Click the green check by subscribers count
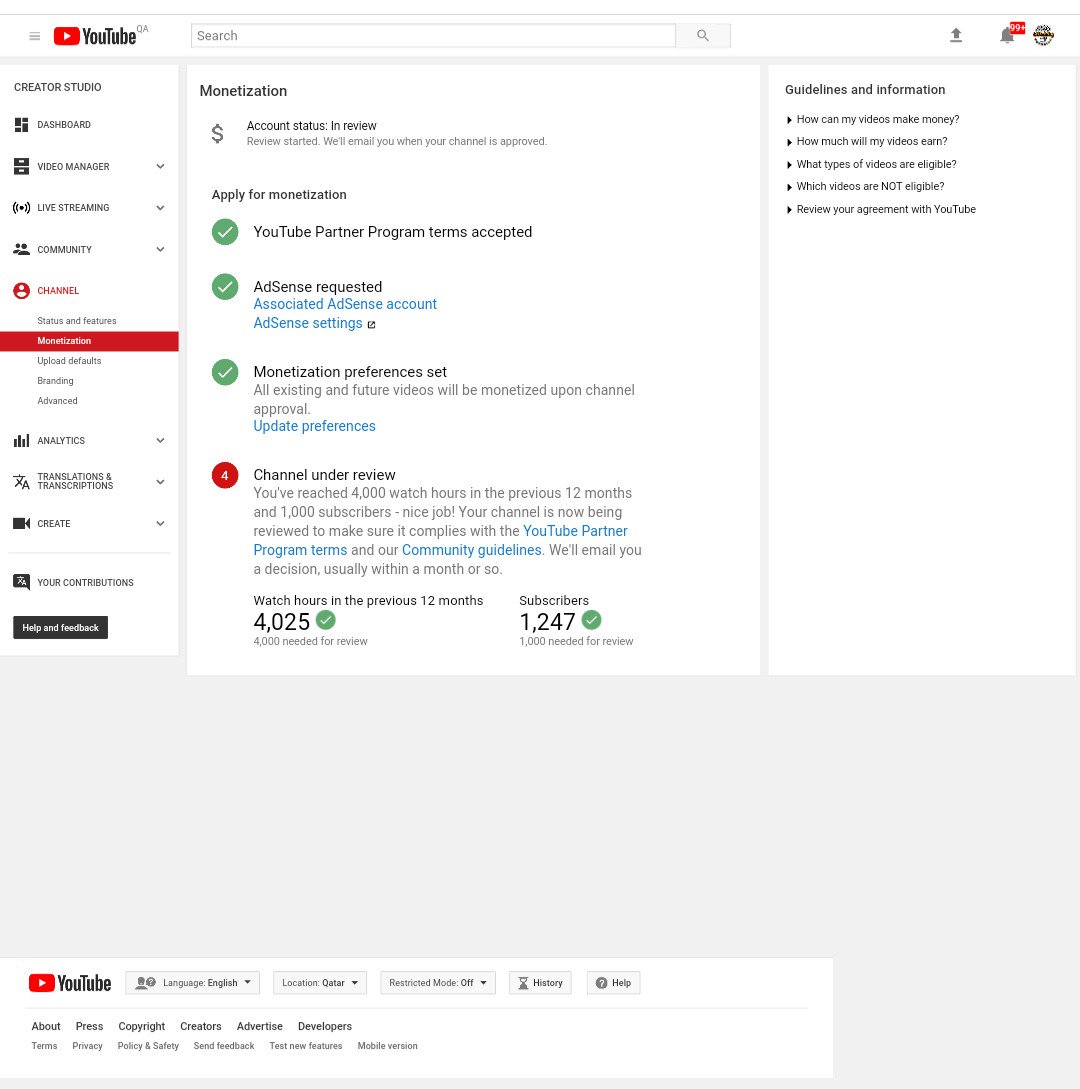Screen dimensions: 1080x1089 pos(592,620)
